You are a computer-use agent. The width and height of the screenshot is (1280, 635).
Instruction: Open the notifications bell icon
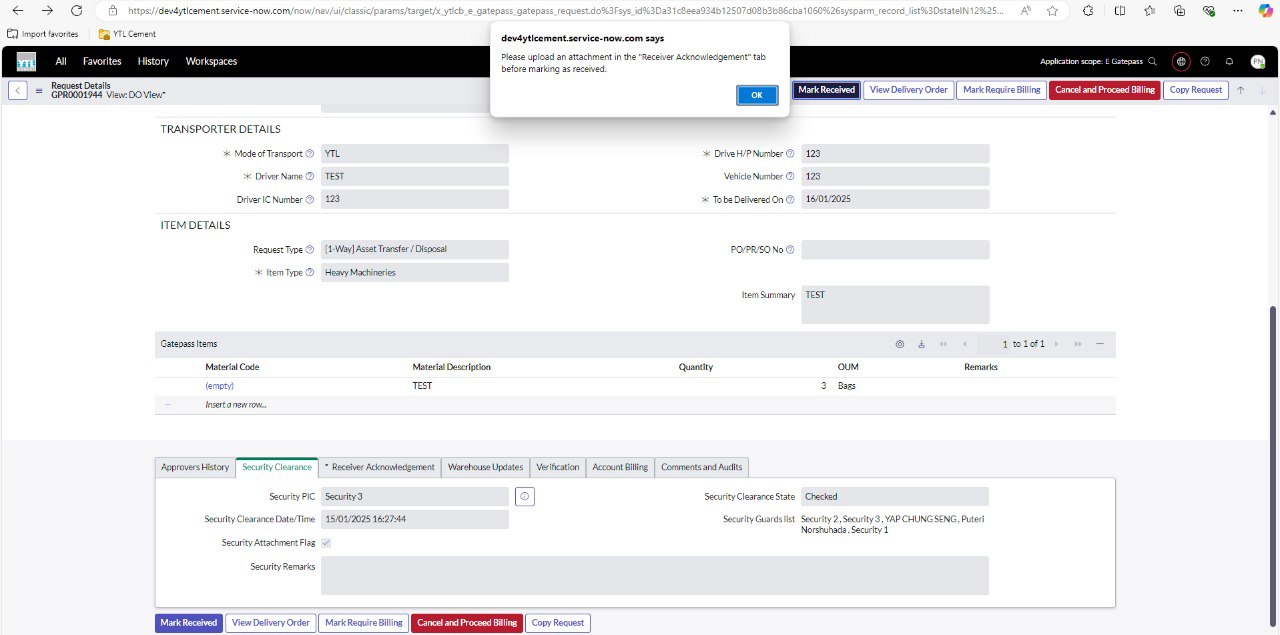1229,61
